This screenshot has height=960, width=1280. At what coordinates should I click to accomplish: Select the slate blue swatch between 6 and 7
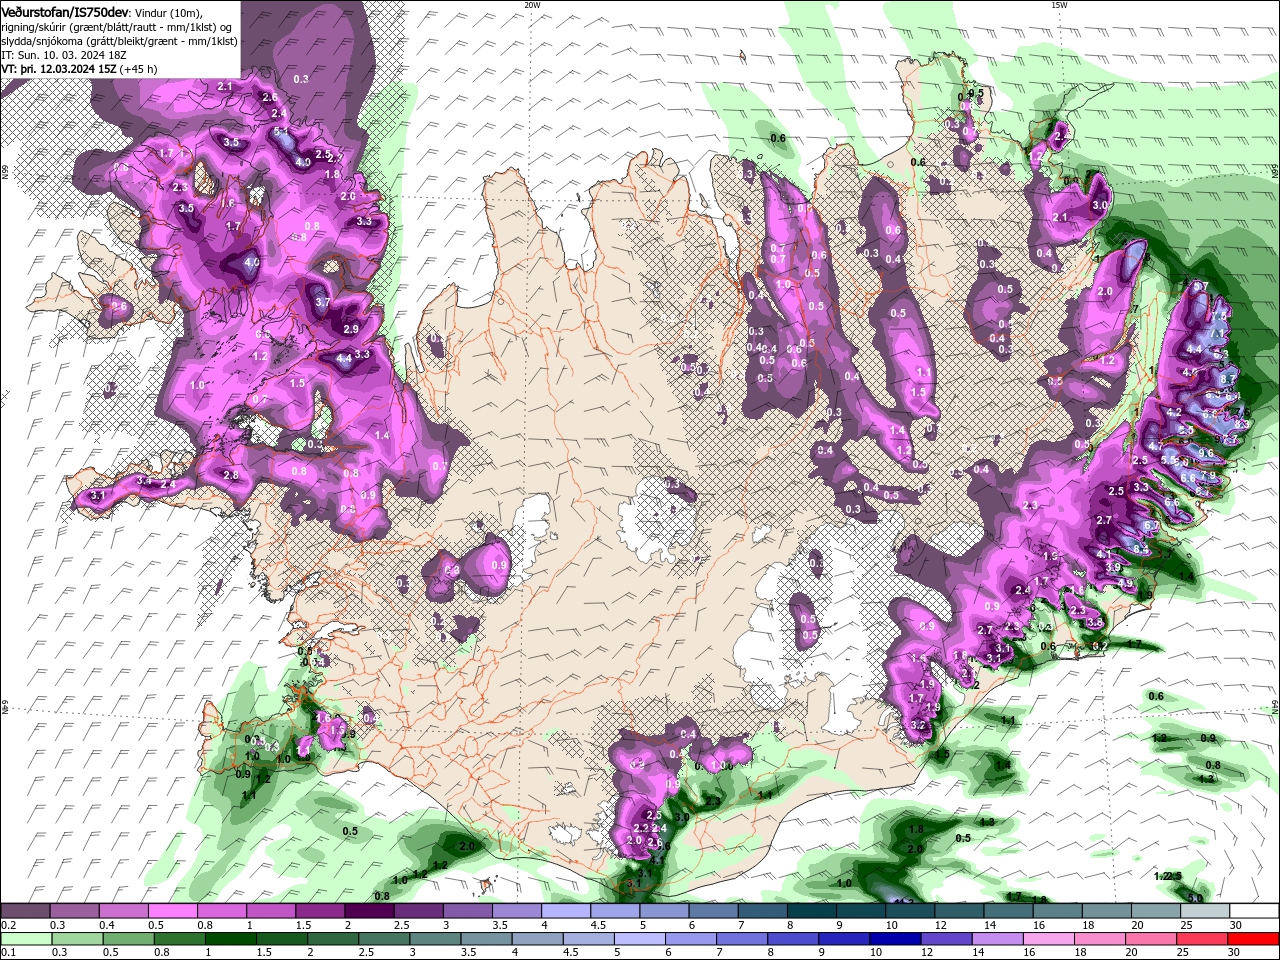(x=714, y=910)
